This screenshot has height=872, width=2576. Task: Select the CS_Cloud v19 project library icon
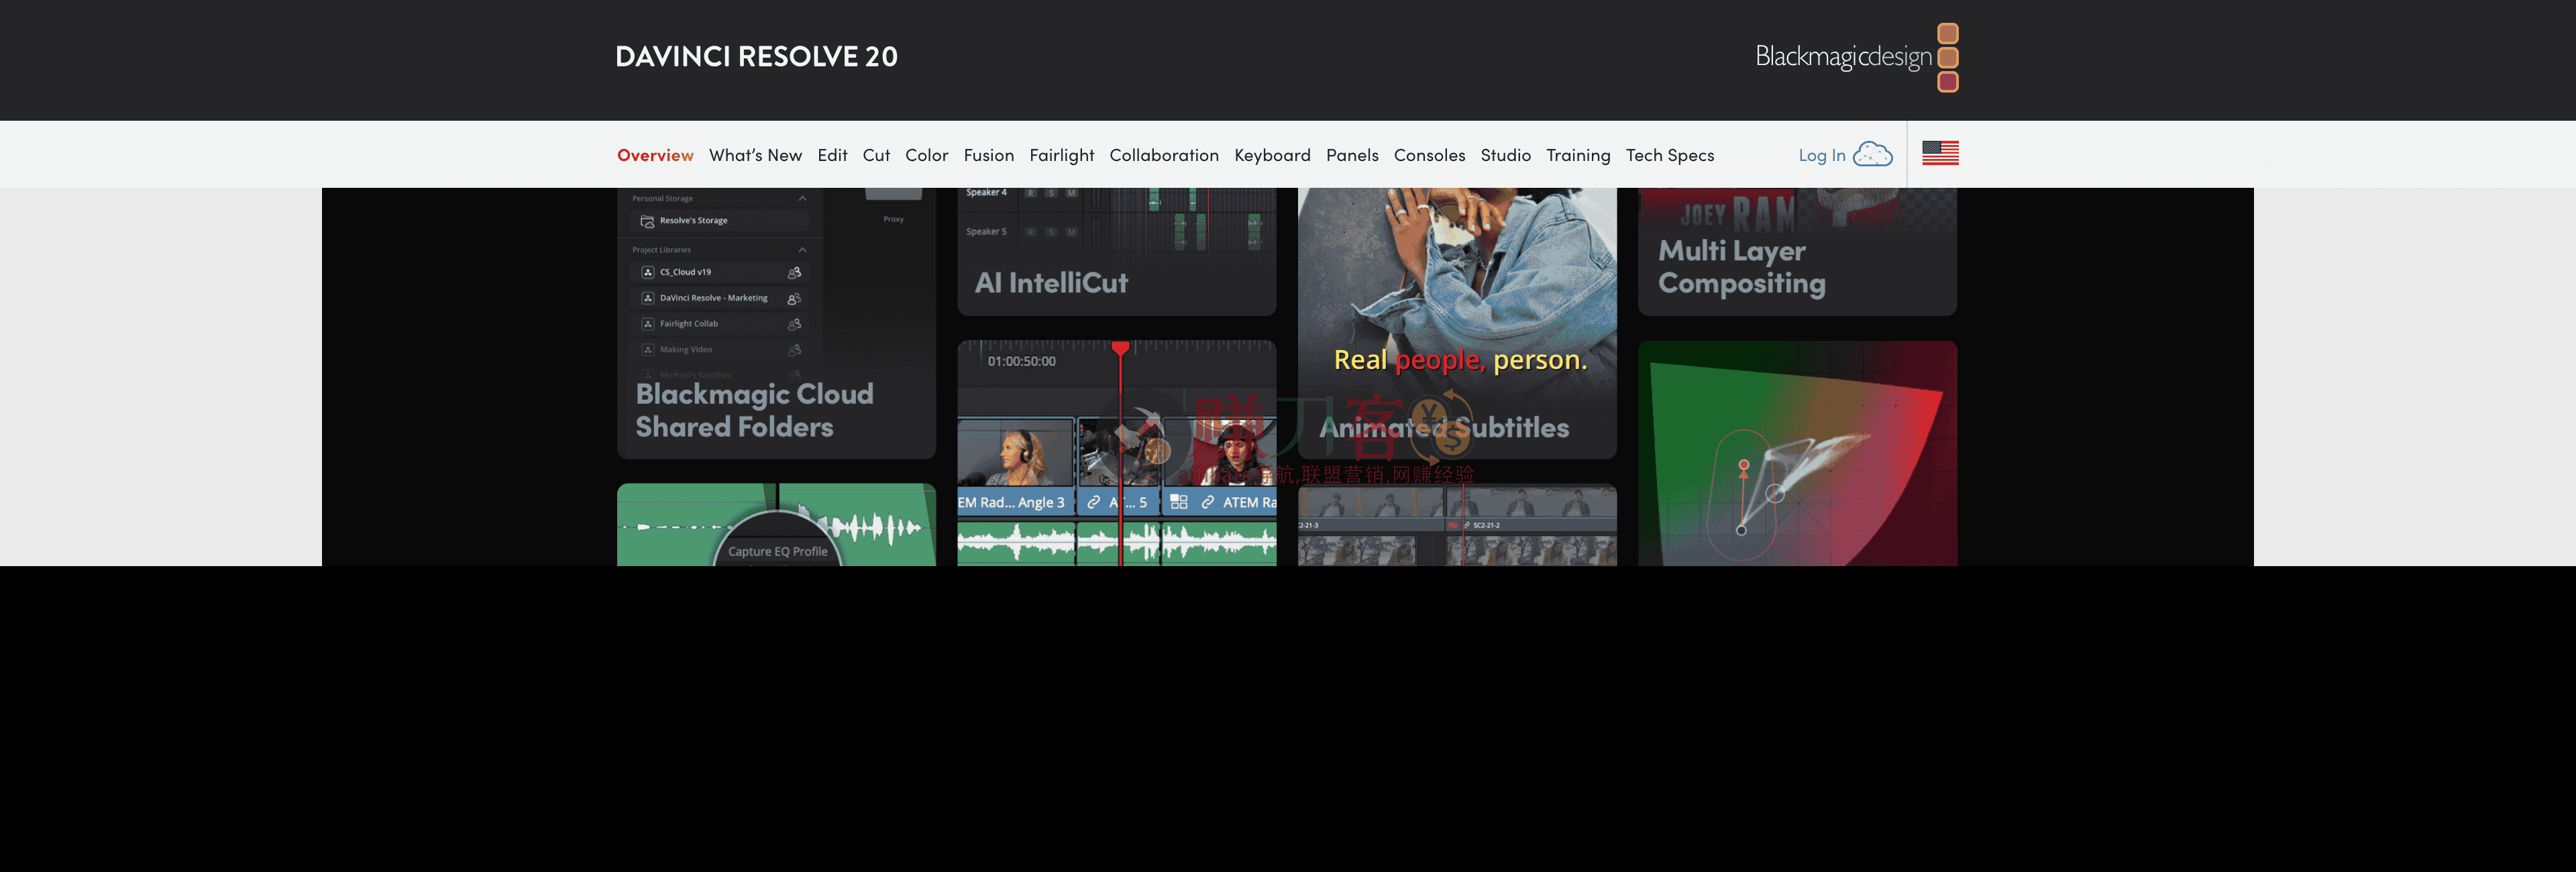click(x=648, y=272)
